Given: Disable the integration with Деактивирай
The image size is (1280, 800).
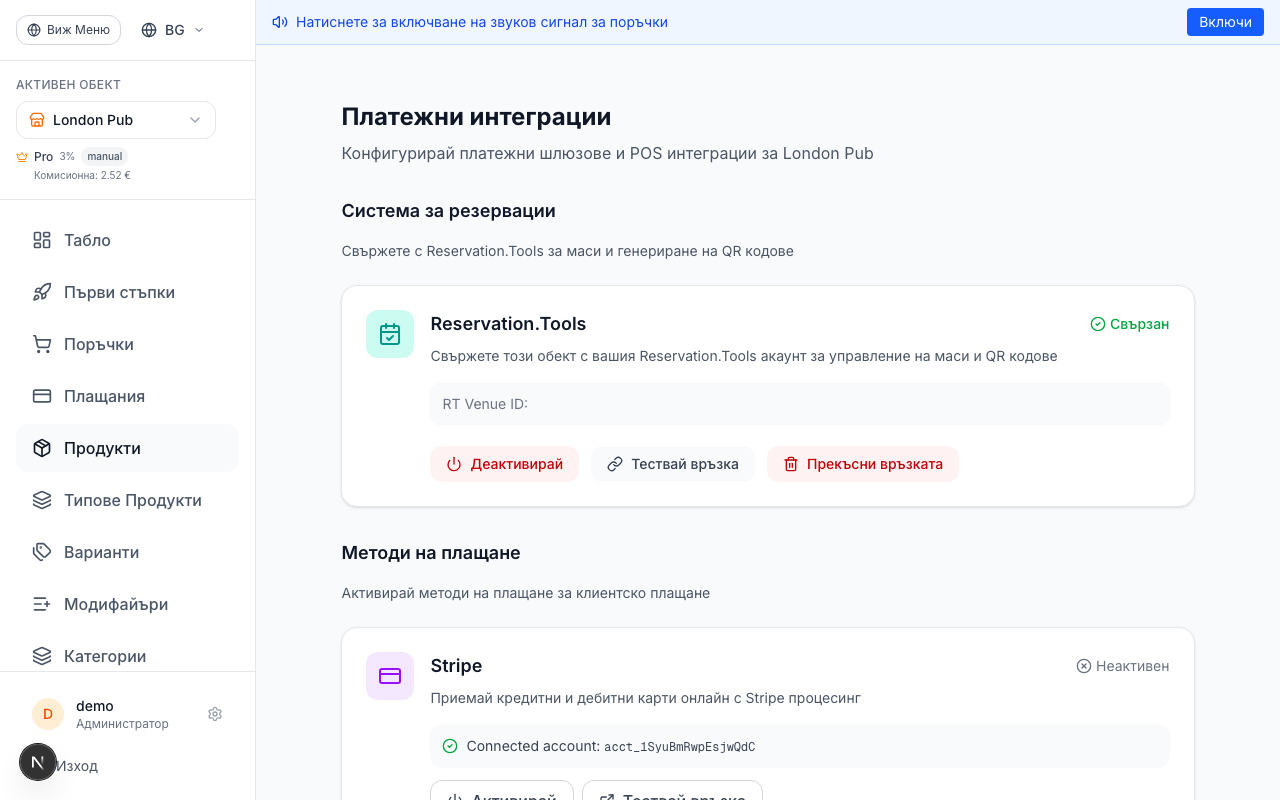Looking at the screenshot, I should (x=505, y=464).
